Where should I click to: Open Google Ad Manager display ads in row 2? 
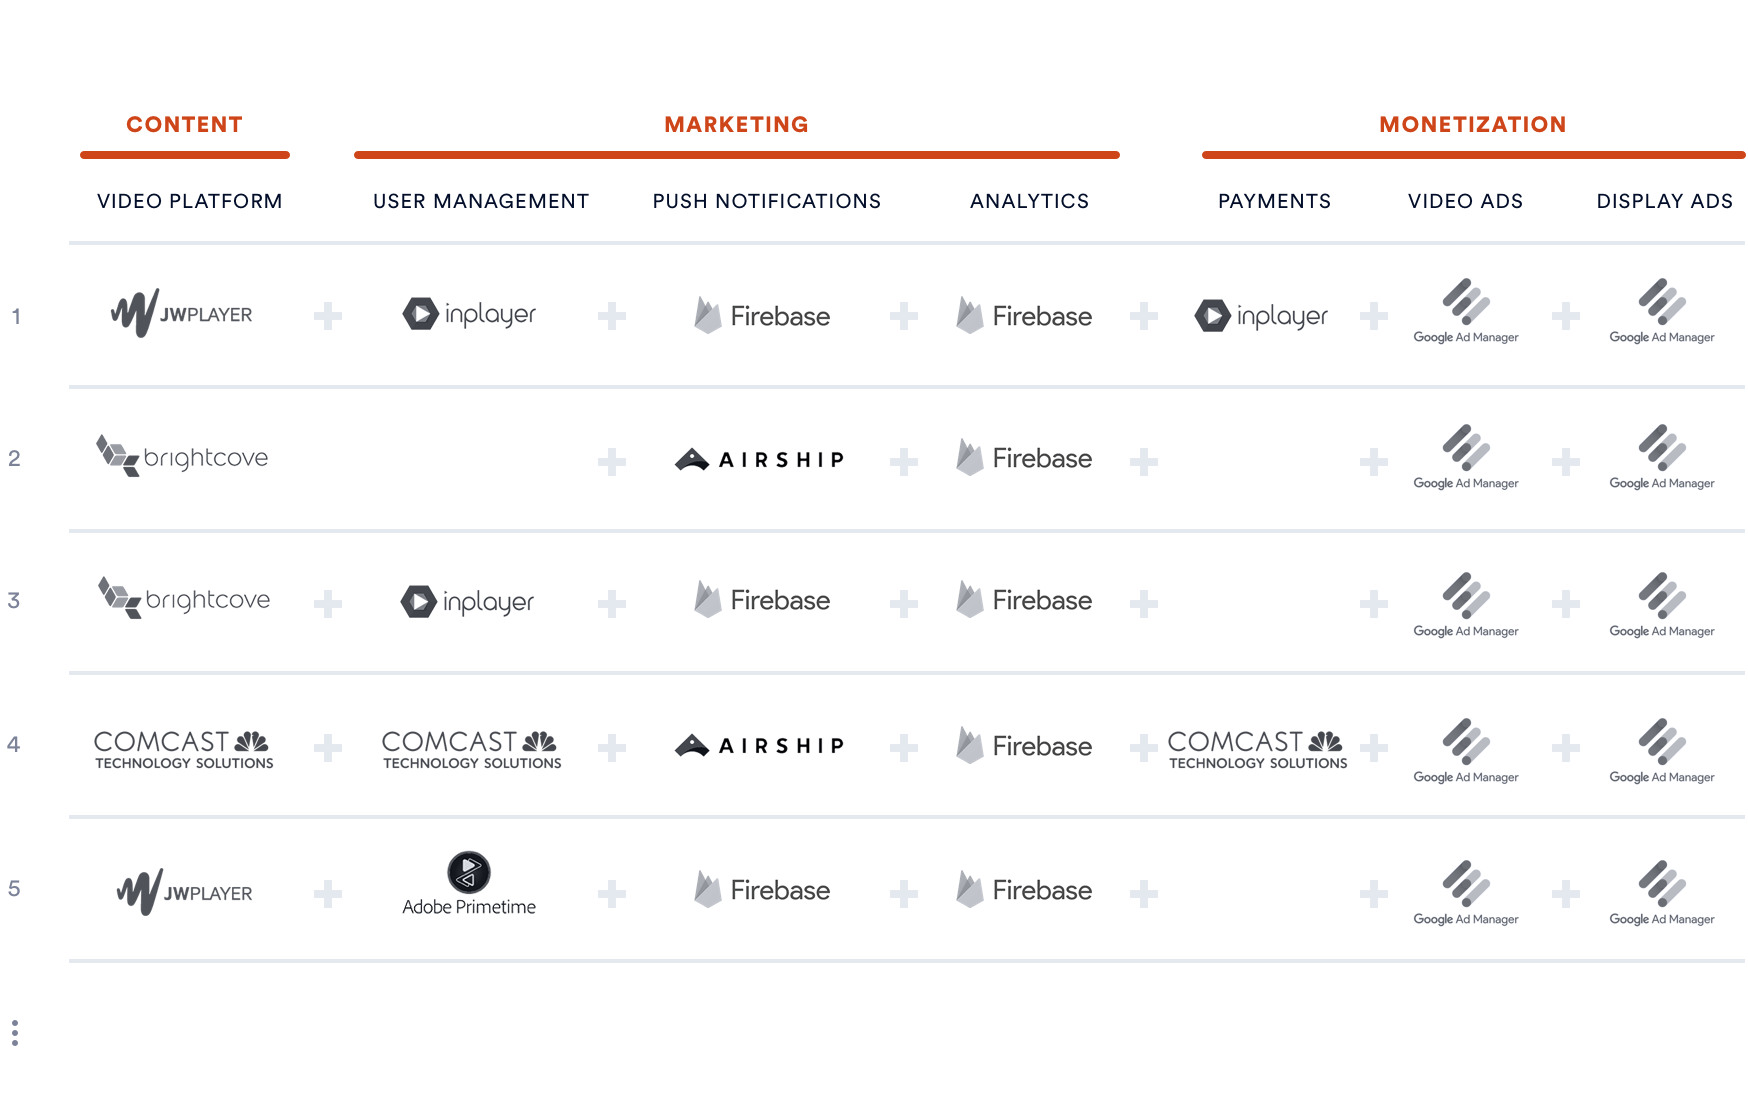pyautogui.click(x=1662, y=457)
